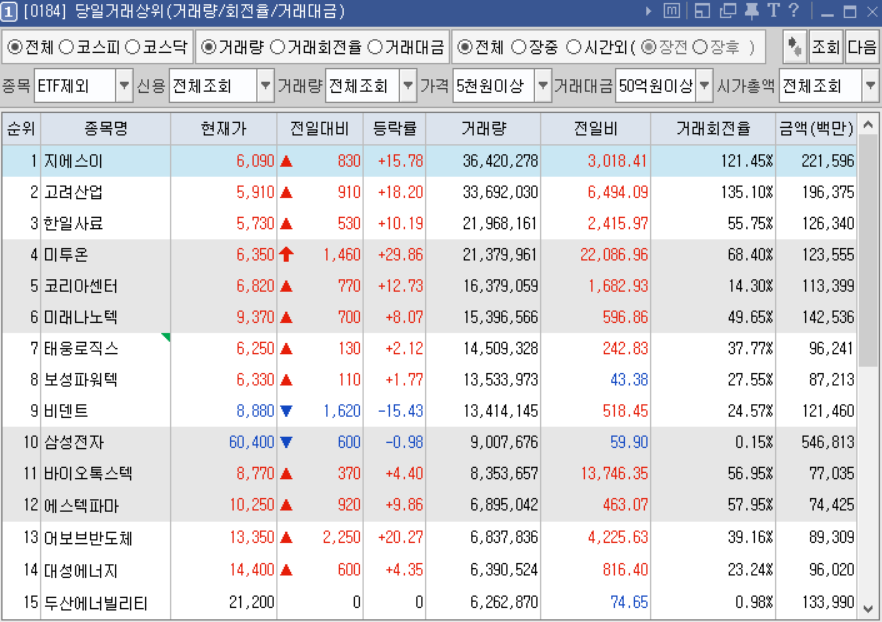This screenshot has height=622, width=882.
Task: Open help with question mark icon
Action: [x=794, y=11]
